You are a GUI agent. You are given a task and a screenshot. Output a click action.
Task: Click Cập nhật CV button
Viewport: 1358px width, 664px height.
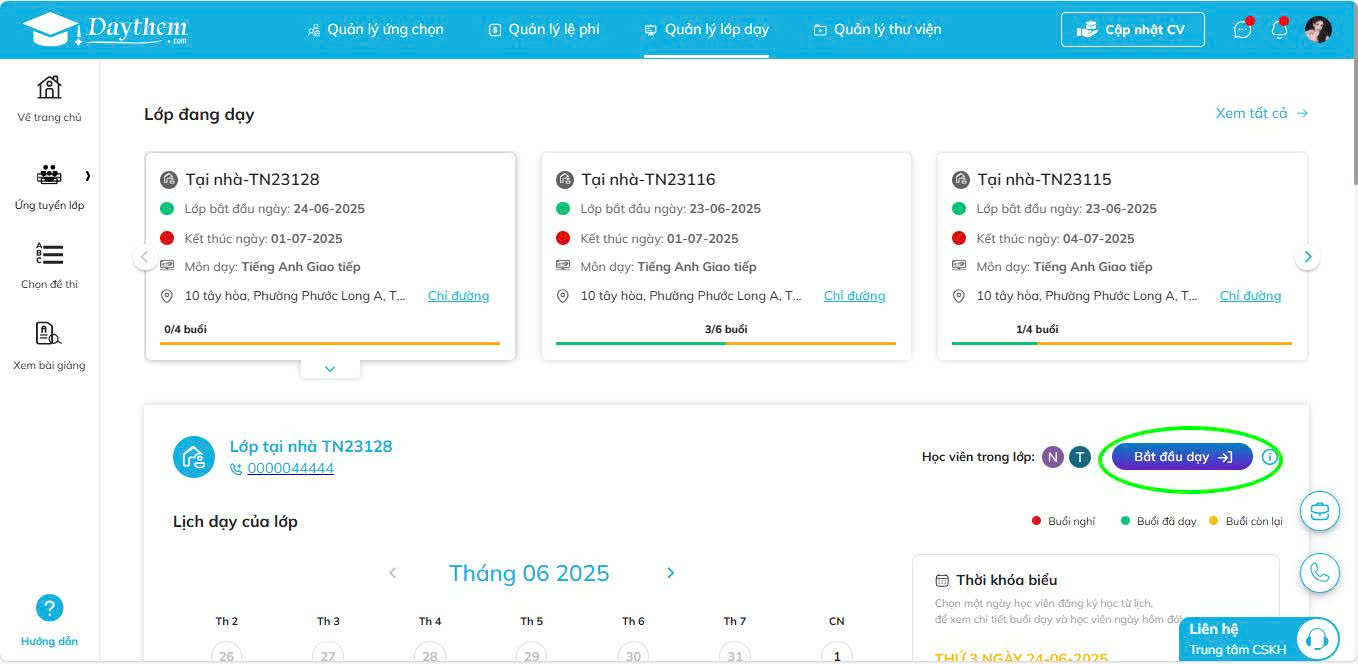point(1132,30)
